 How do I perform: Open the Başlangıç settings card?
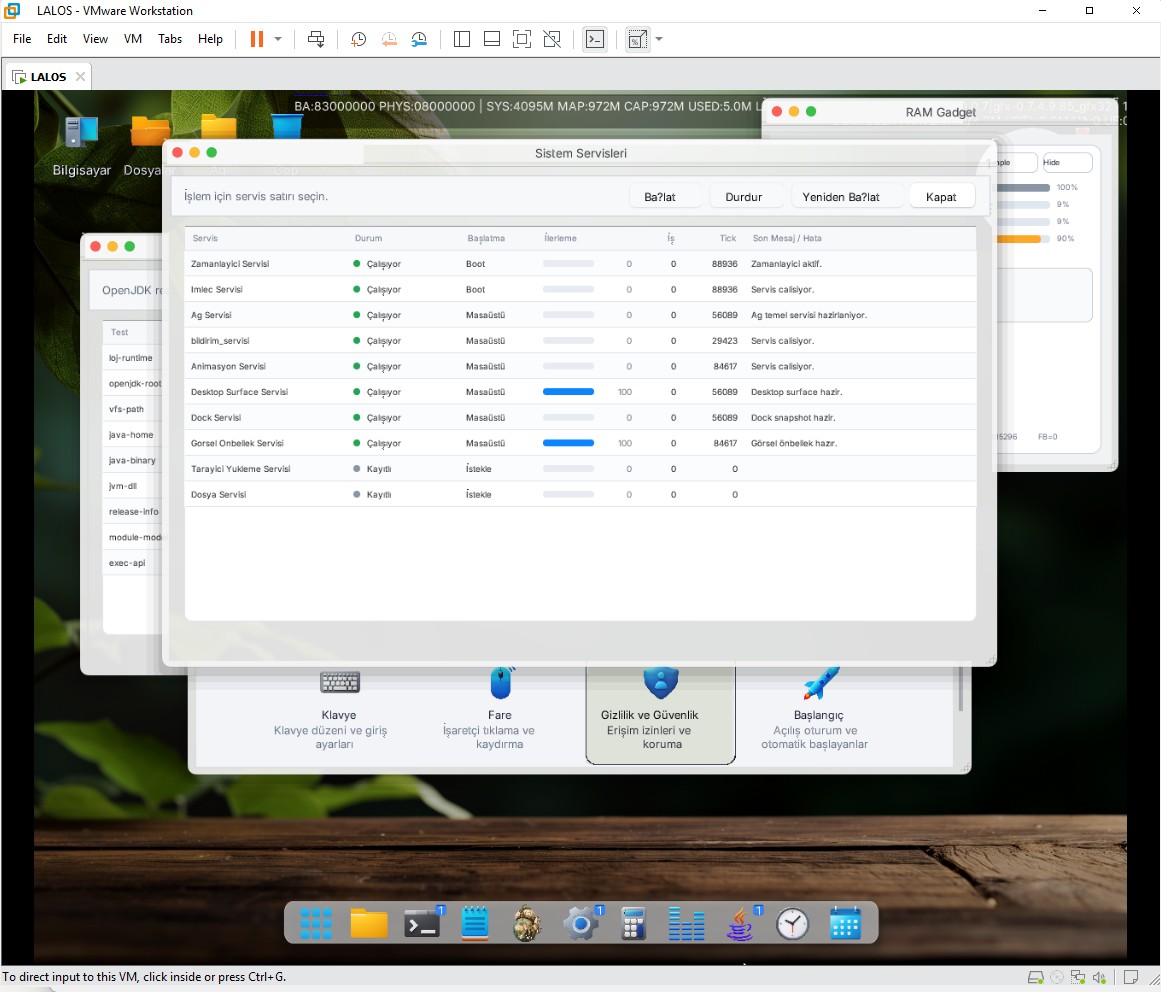(x=817, y=708)
